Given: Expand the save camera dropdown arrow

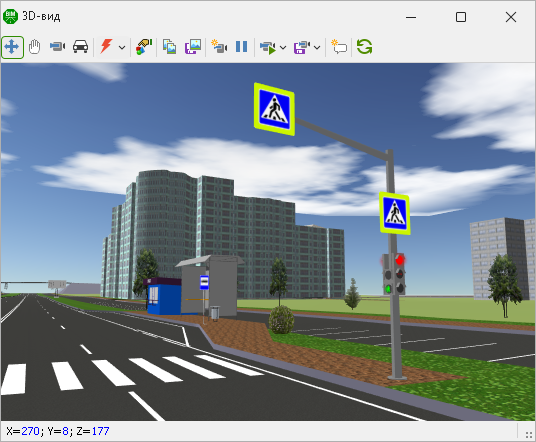Looking at the screenshot, I should click(x=317, y=48).
